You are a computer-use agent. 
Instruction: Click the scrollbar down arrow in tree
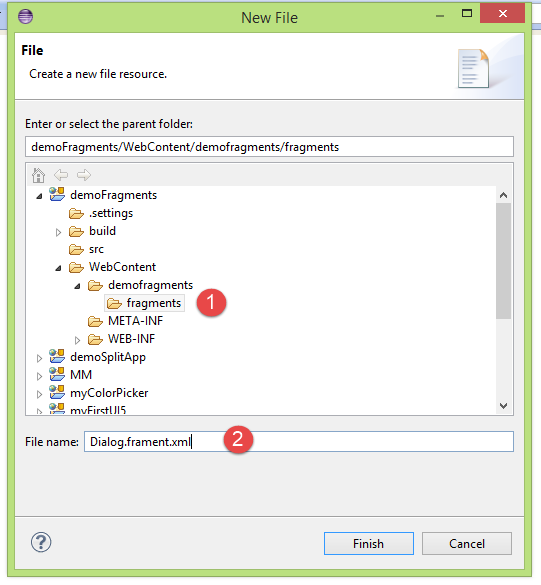point(503,406)
